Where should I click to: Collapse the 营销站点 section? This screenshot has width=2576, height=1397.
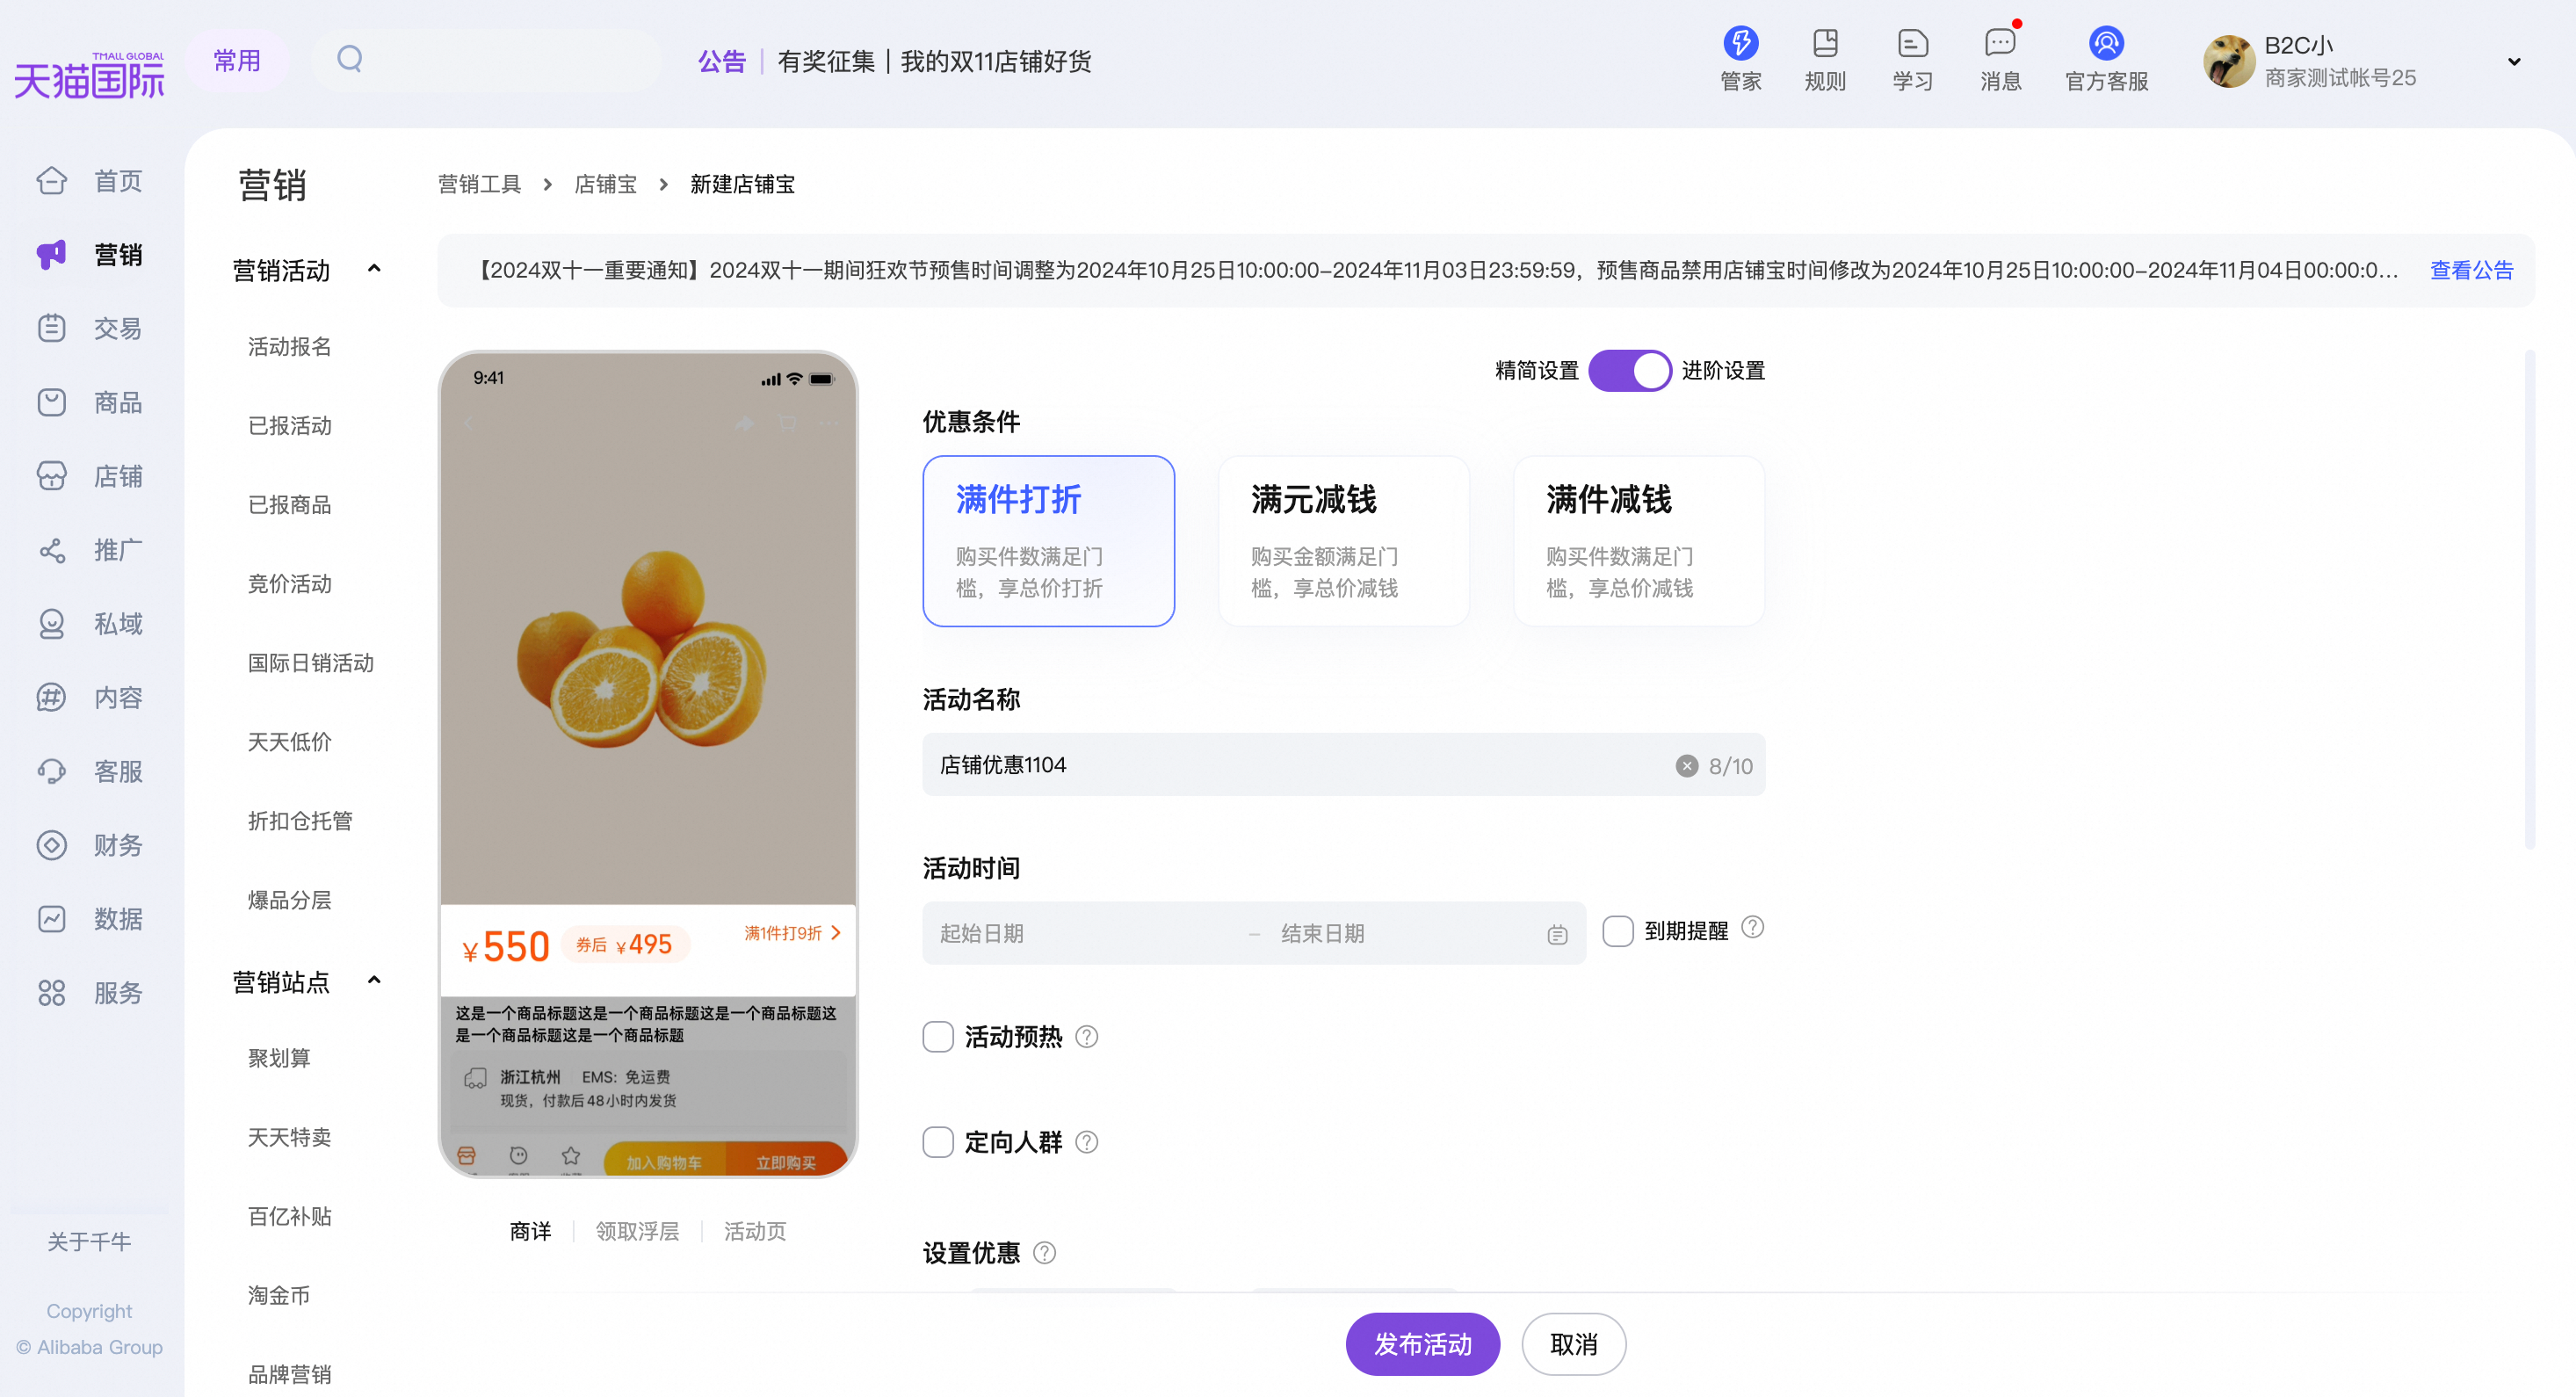374,981
